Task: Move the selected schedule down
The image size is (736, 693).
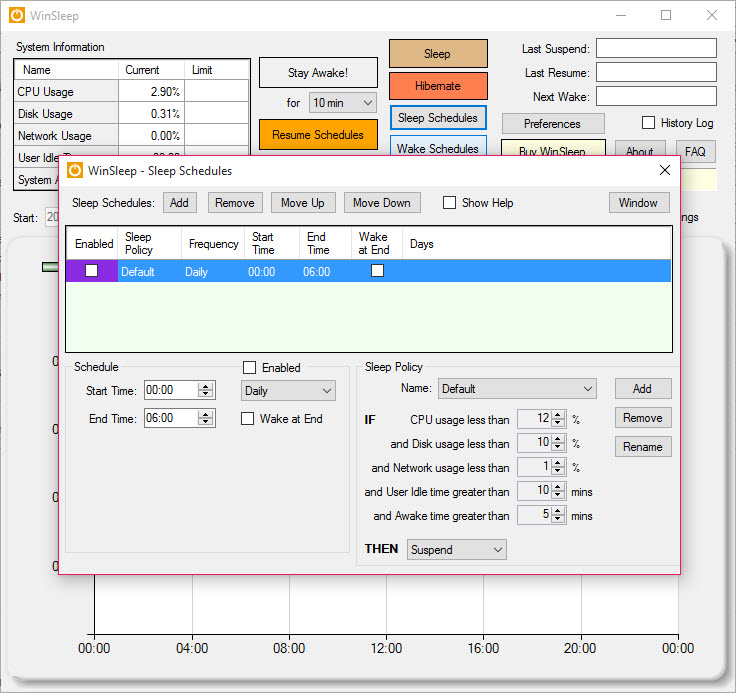Action: click(x=382, y=203)
